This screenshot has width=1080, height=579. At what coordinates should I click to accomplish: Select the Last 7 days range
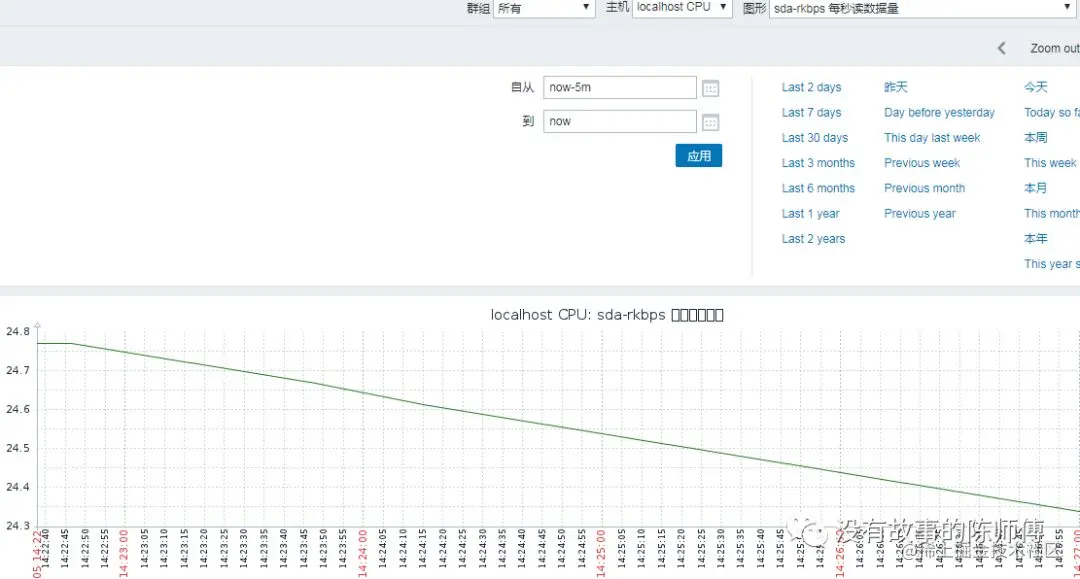tap(811, 112)
